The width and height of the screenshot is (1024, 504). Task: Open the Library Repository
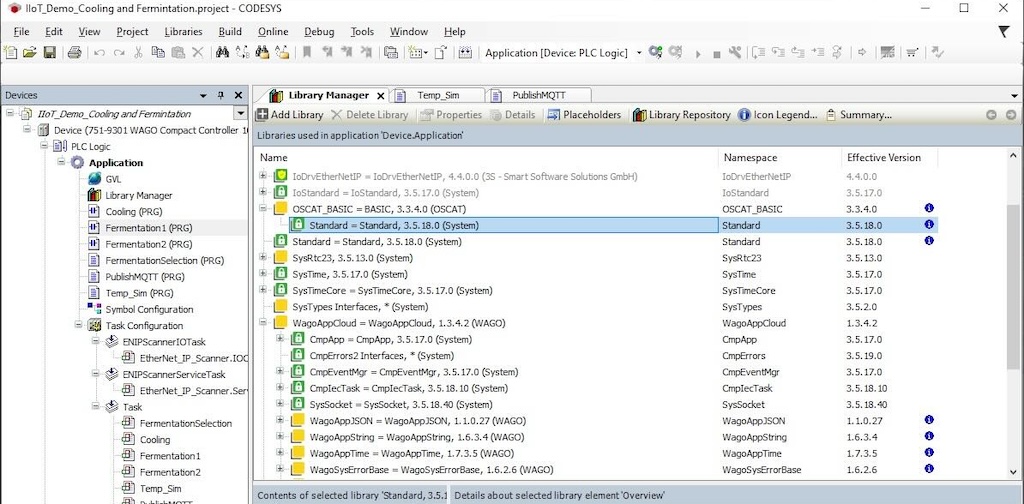pos(681,115)
